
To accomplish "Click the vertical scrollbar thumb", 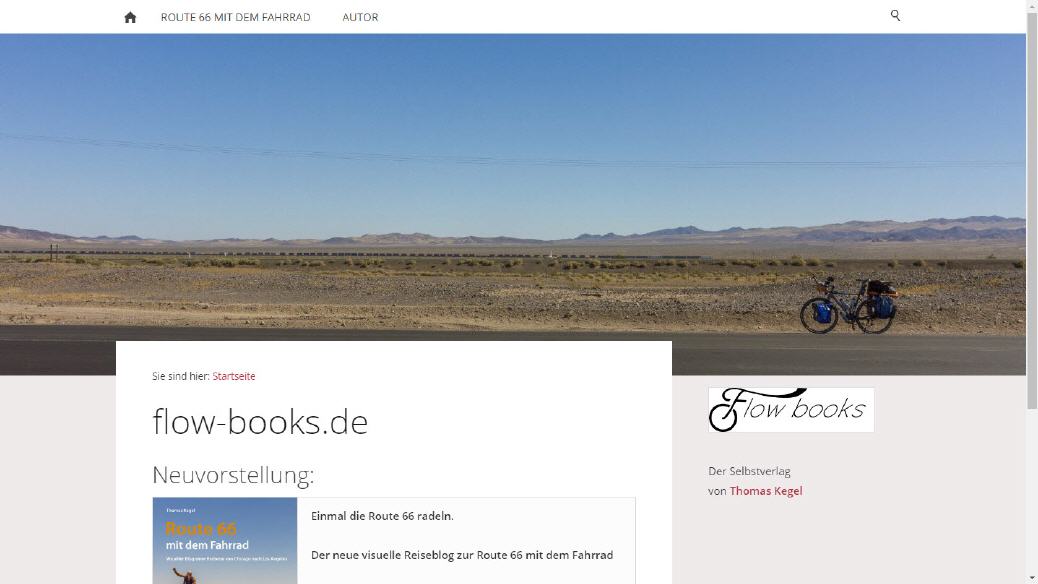I will tap(1032, 211).
